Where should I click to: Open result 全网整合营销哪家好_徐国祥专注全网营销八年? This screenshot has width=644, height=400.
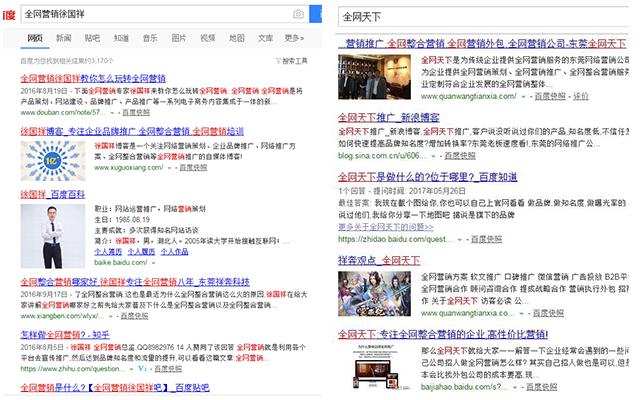[135, 282]
